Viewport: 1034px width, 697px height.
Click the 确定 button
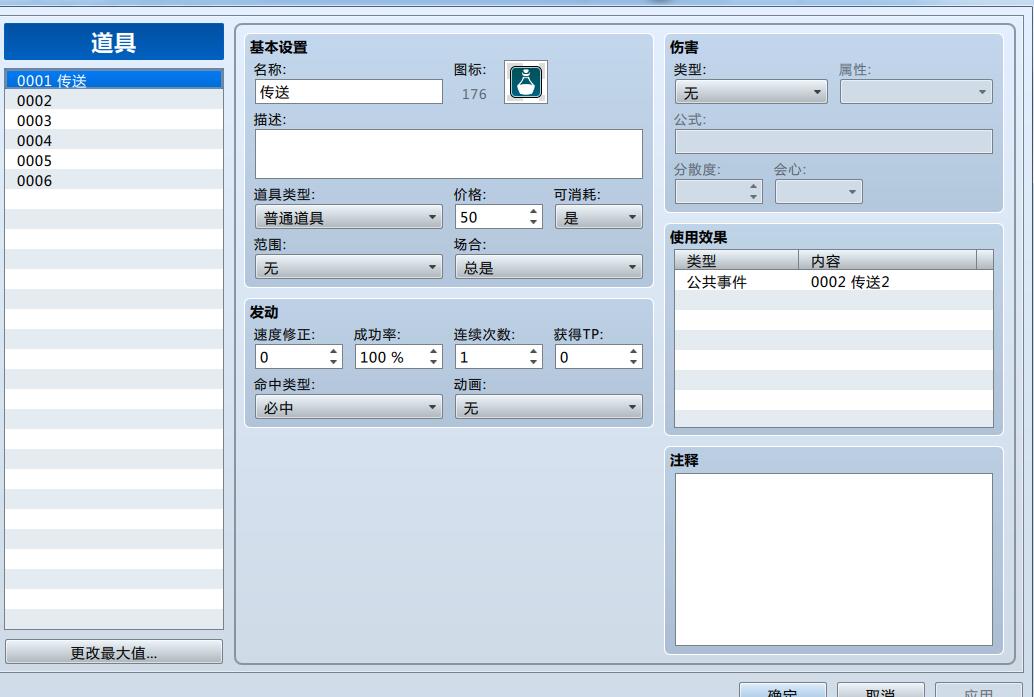pyautogui.click(x=783, y=690)
